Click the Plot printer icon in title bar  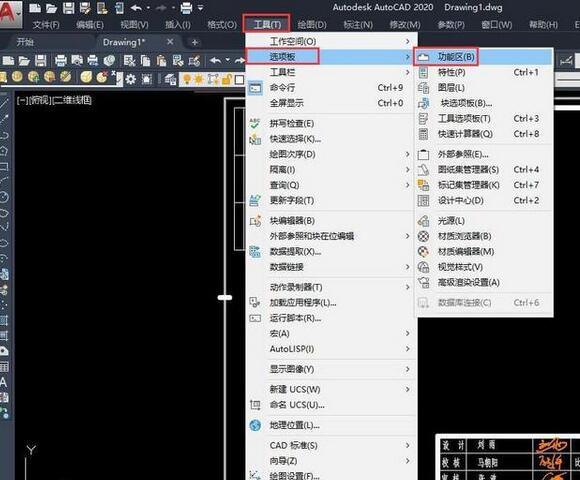(186, 8)
